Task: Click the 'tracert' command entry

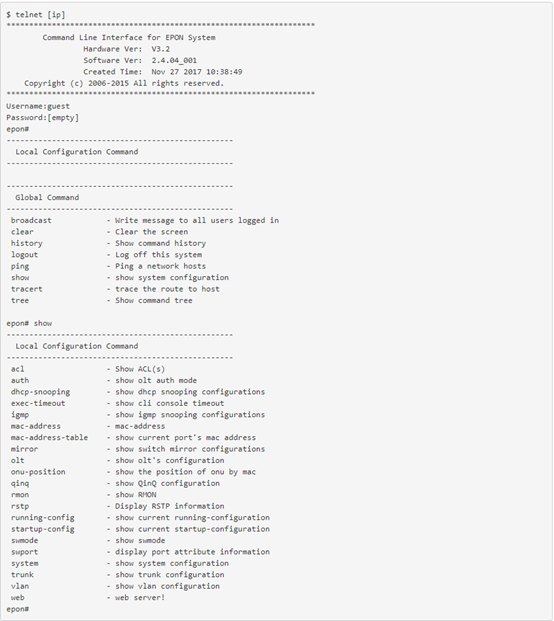Action: (x=27, y=289)
